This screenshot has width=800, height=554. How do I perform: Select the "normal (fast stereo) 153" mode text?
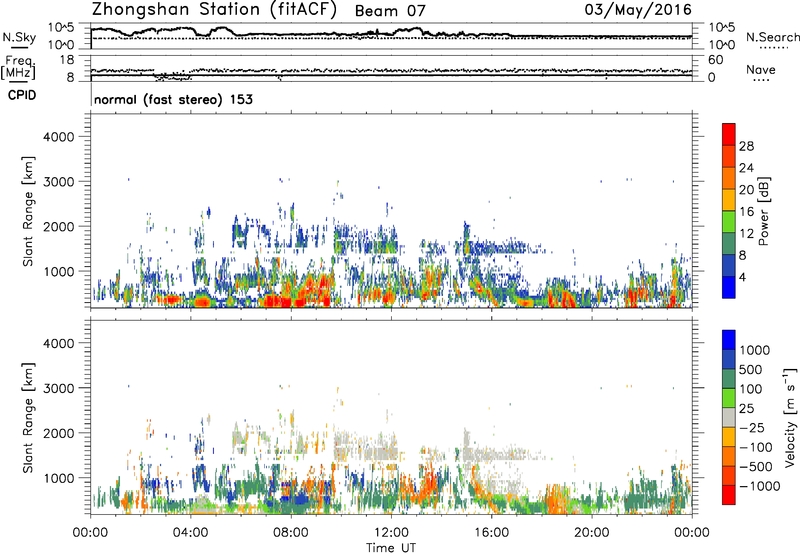tap(173, 99)
